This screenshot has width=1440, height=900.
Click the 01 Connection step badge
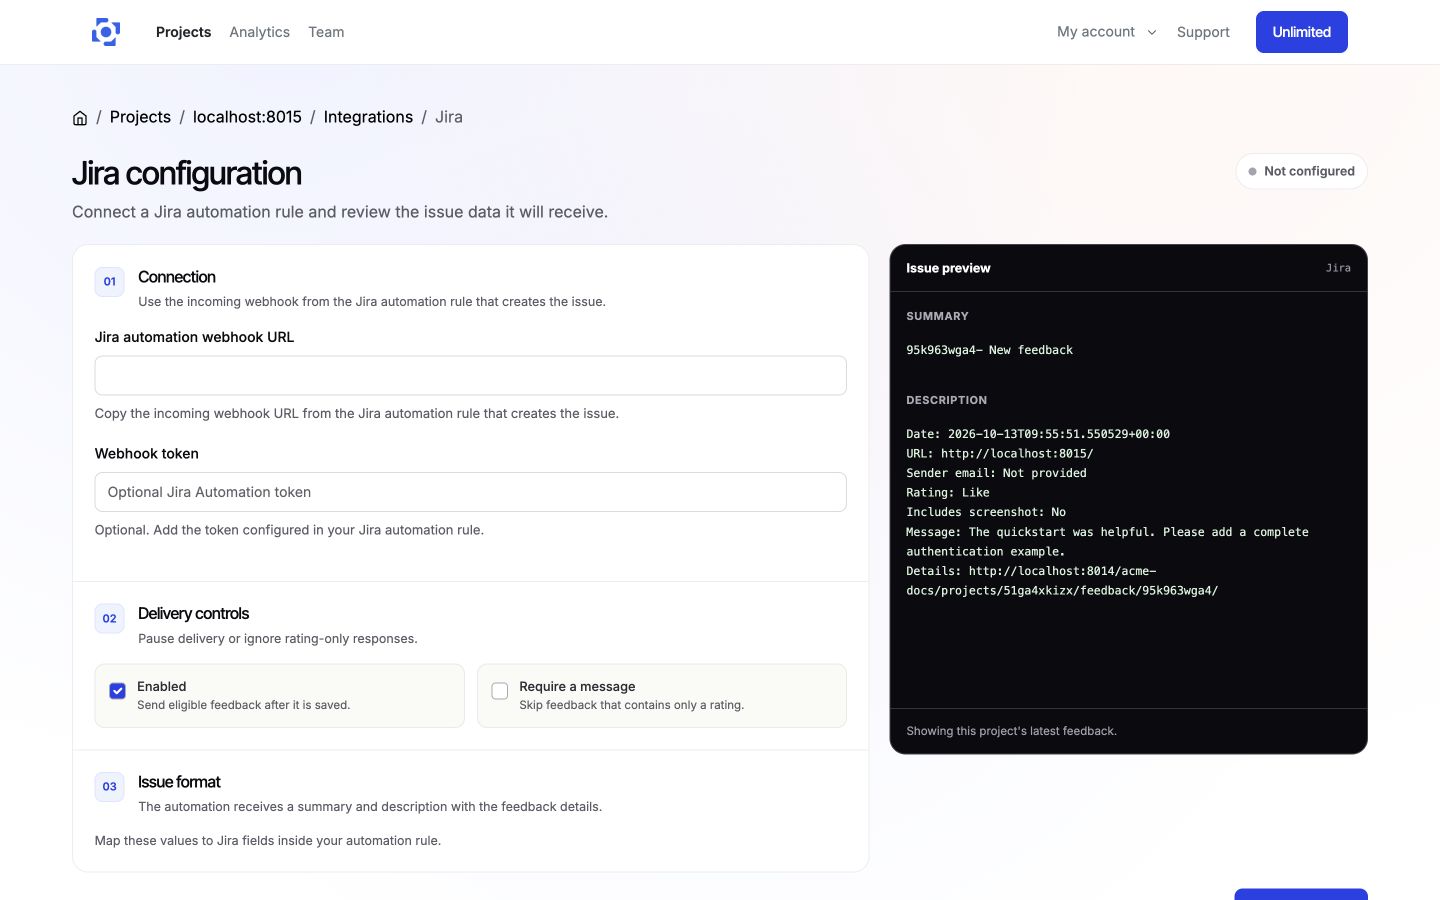[x=110, y=282]
